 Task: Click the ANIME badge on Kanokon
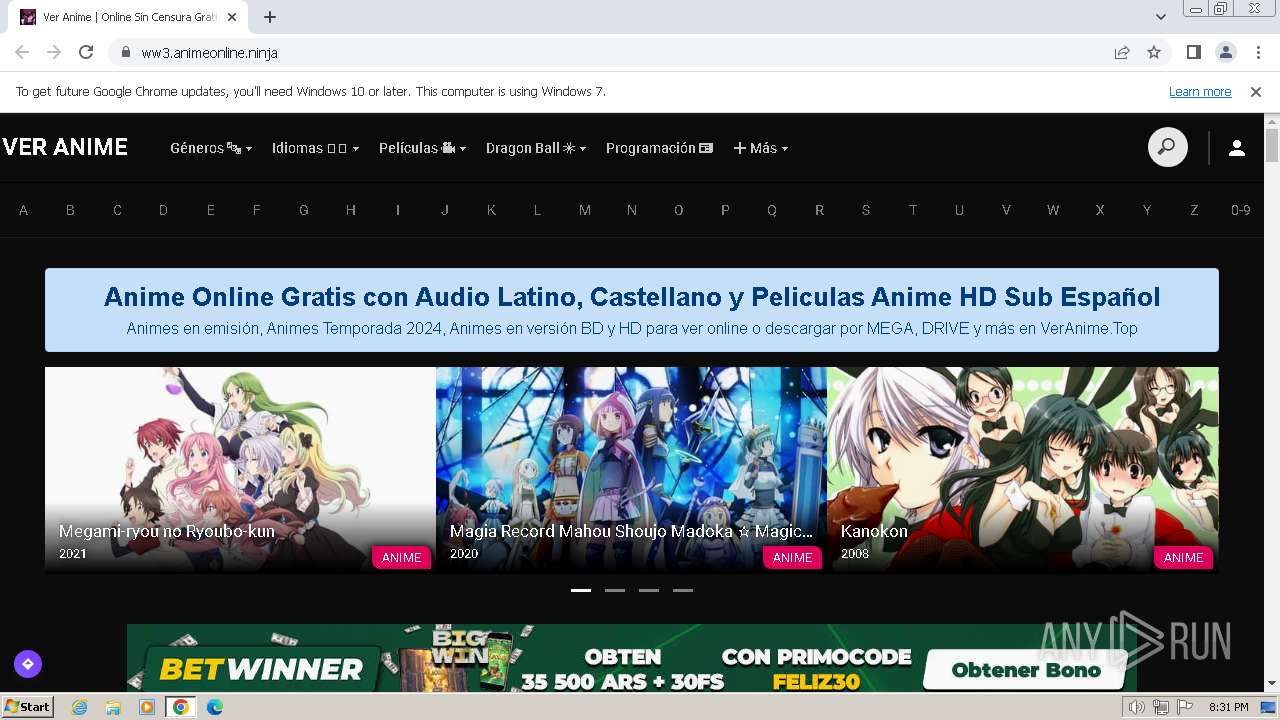pyautogui.click(x=1183, y=557)
